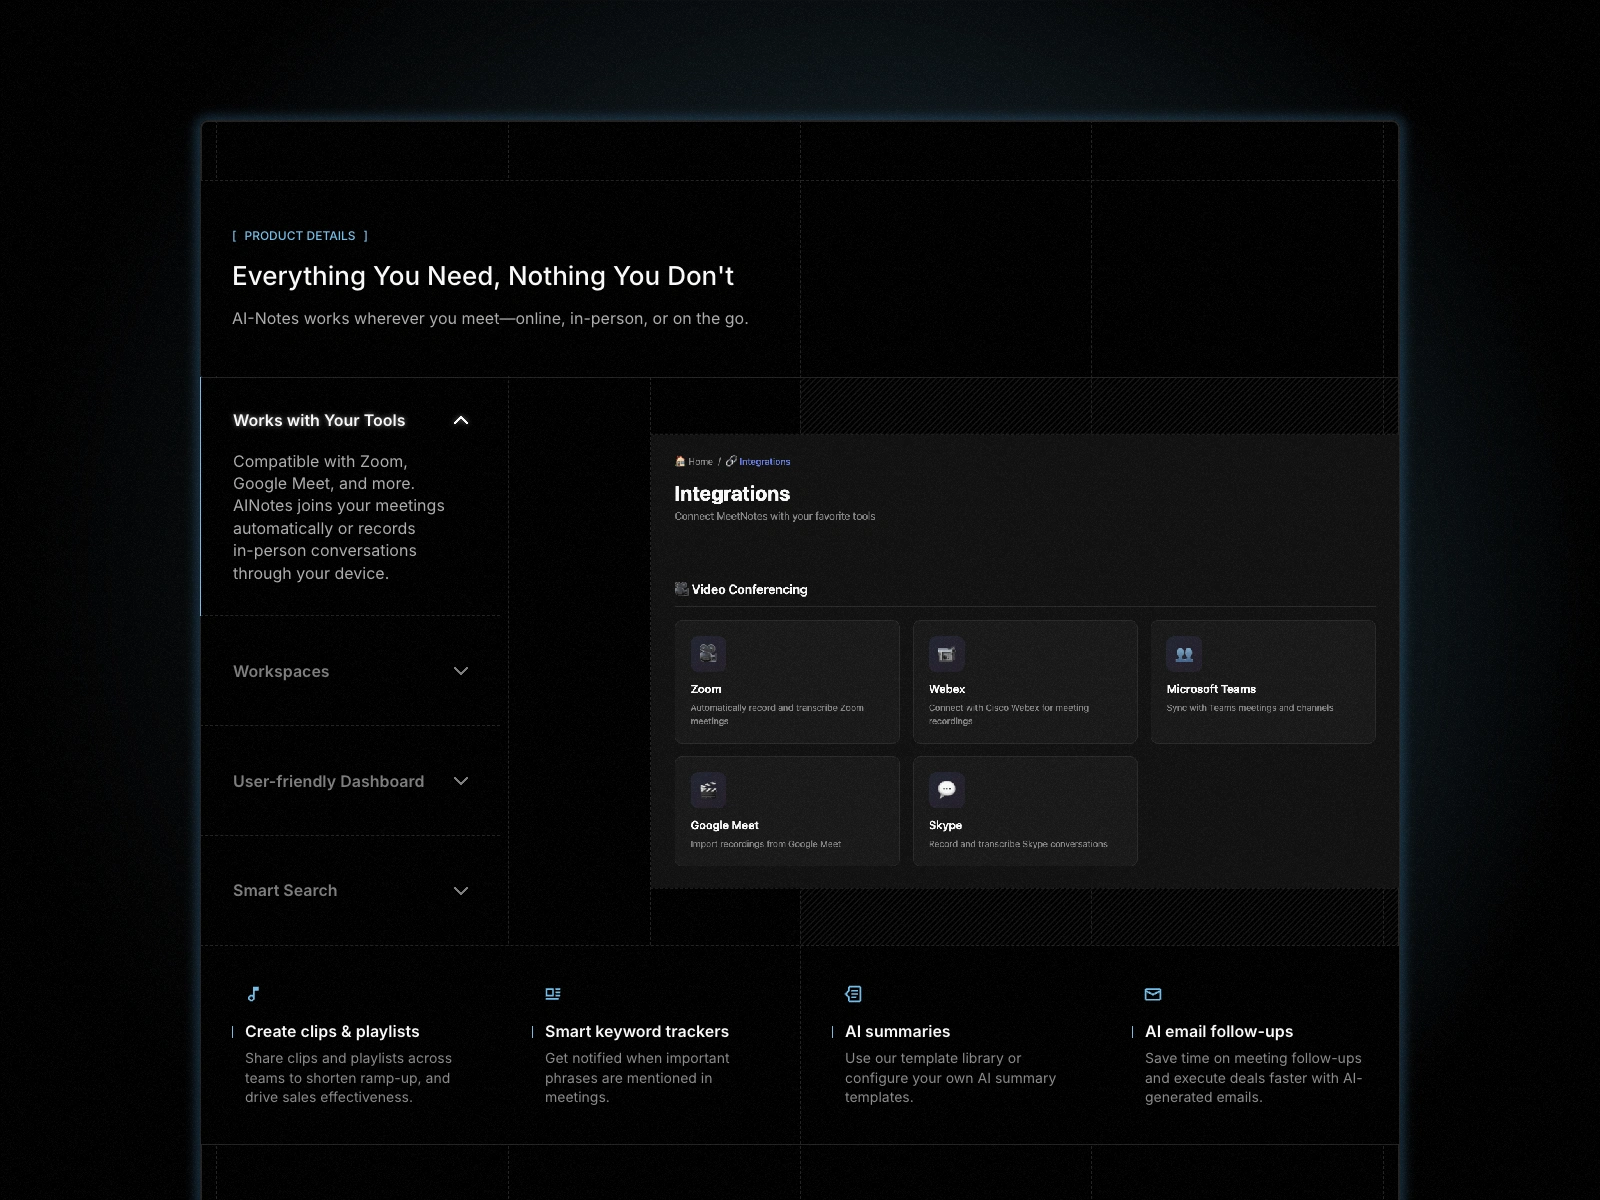
Task: Open the Webex integration card title
Action: click(947, 689)
